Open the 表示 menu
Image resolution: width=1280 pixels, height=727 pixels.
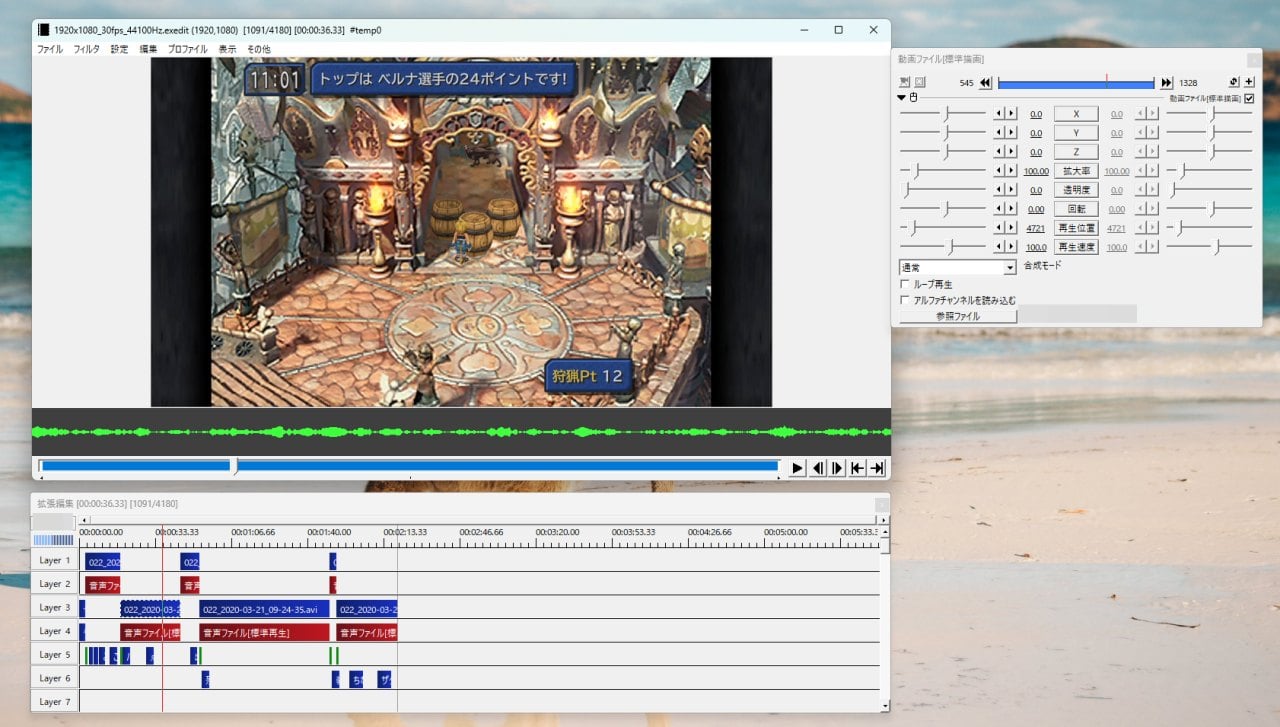228,49
